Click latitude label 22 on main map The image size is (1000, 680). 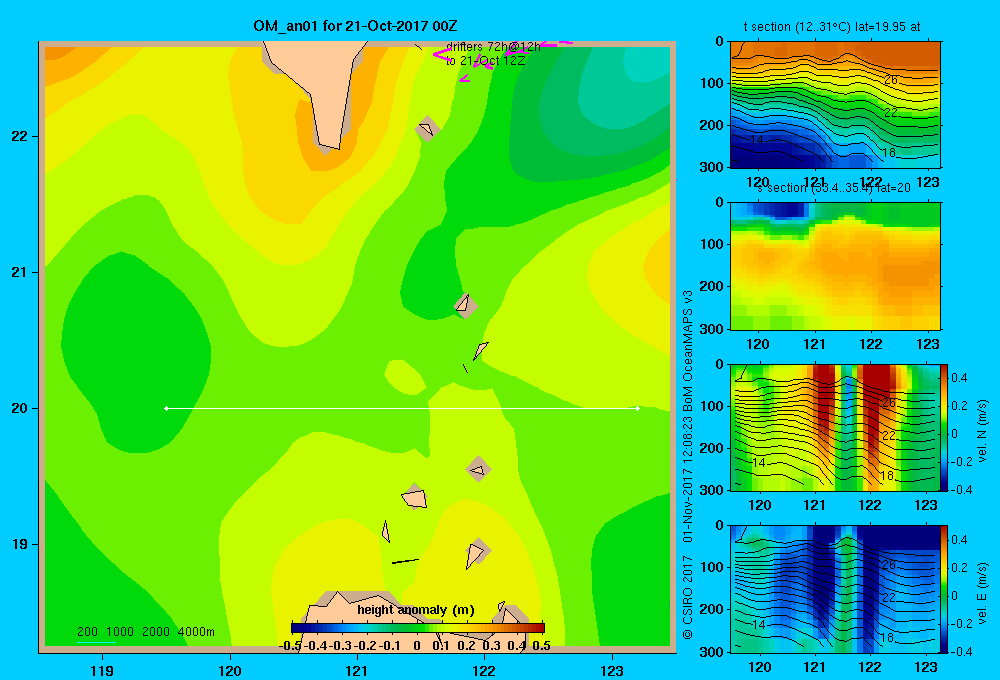coord(20,137)
